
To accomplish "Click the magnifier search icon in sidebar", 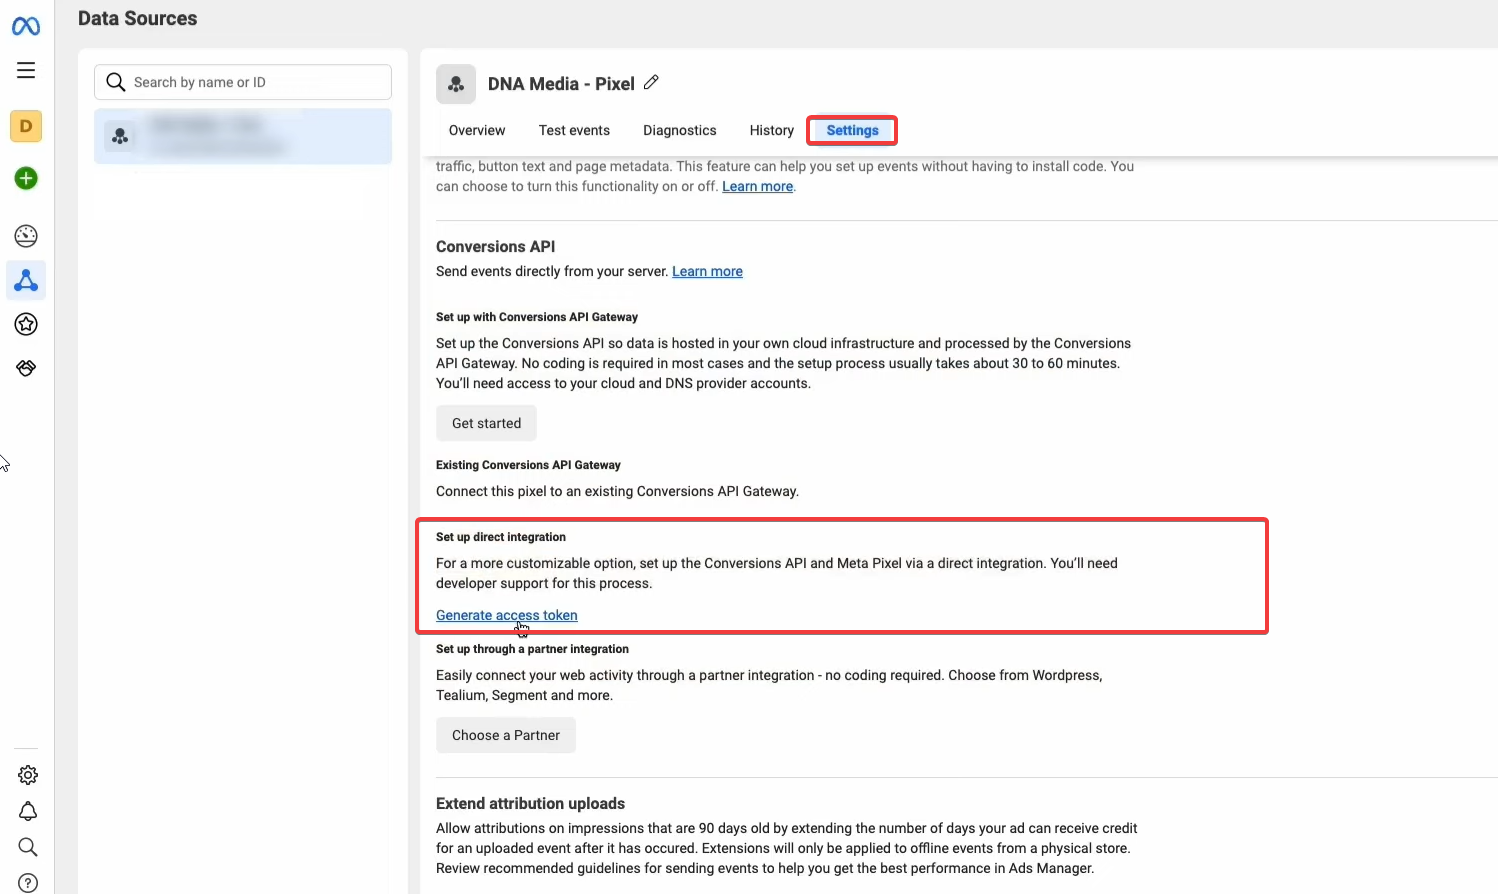I will 28,847.
